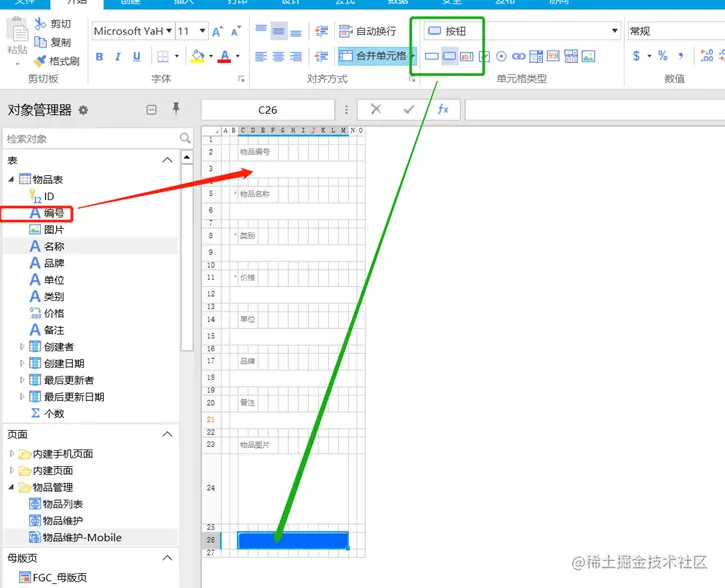Choose the image cell type icon
Screen dimensions: 725x588
tap(588, 56)
